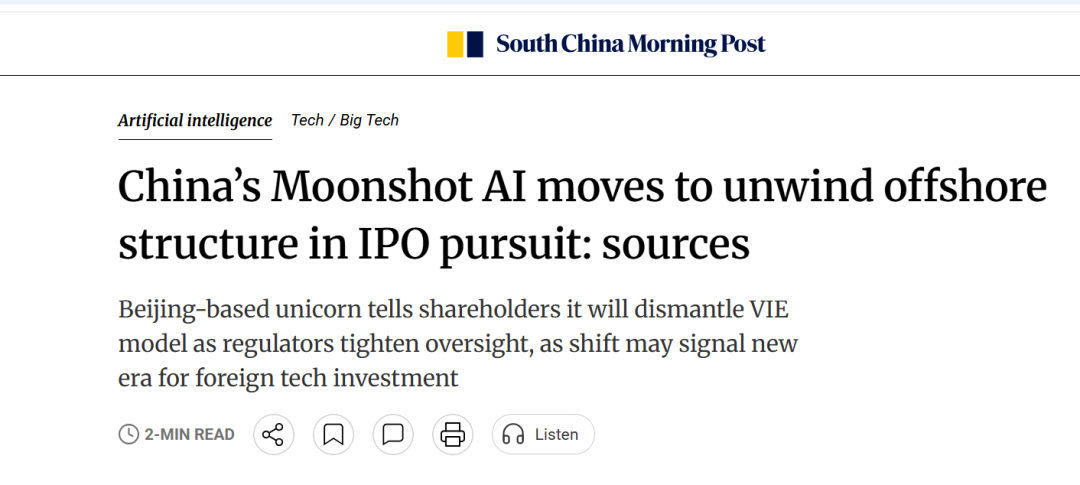Screen dimensions: 1080x485
Task: Go to South China Morning Post homepage text
Action: point(630,44)
